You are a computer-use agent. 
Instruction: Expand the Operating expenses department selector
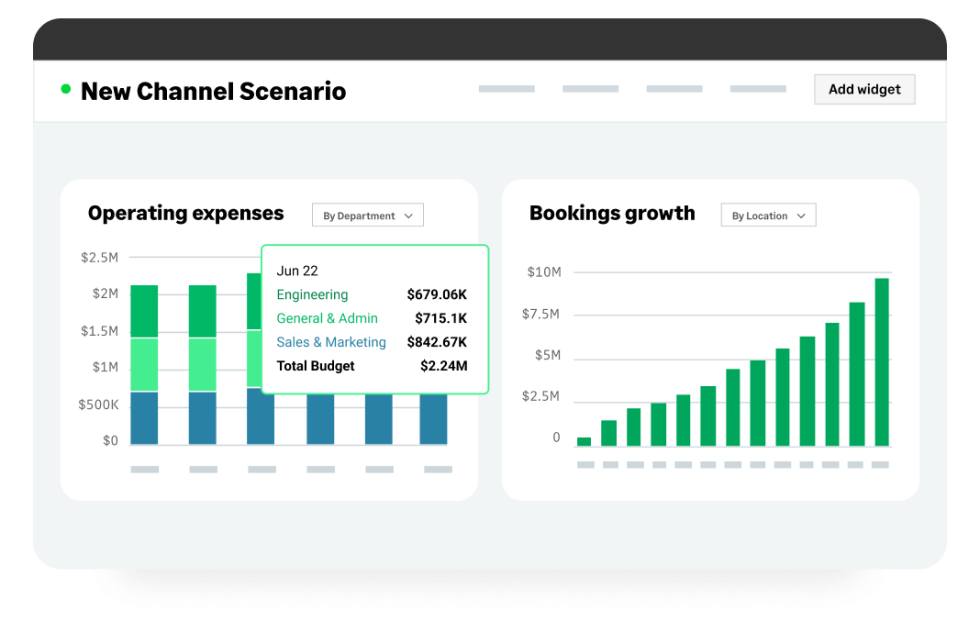click(x=367, y=214)
